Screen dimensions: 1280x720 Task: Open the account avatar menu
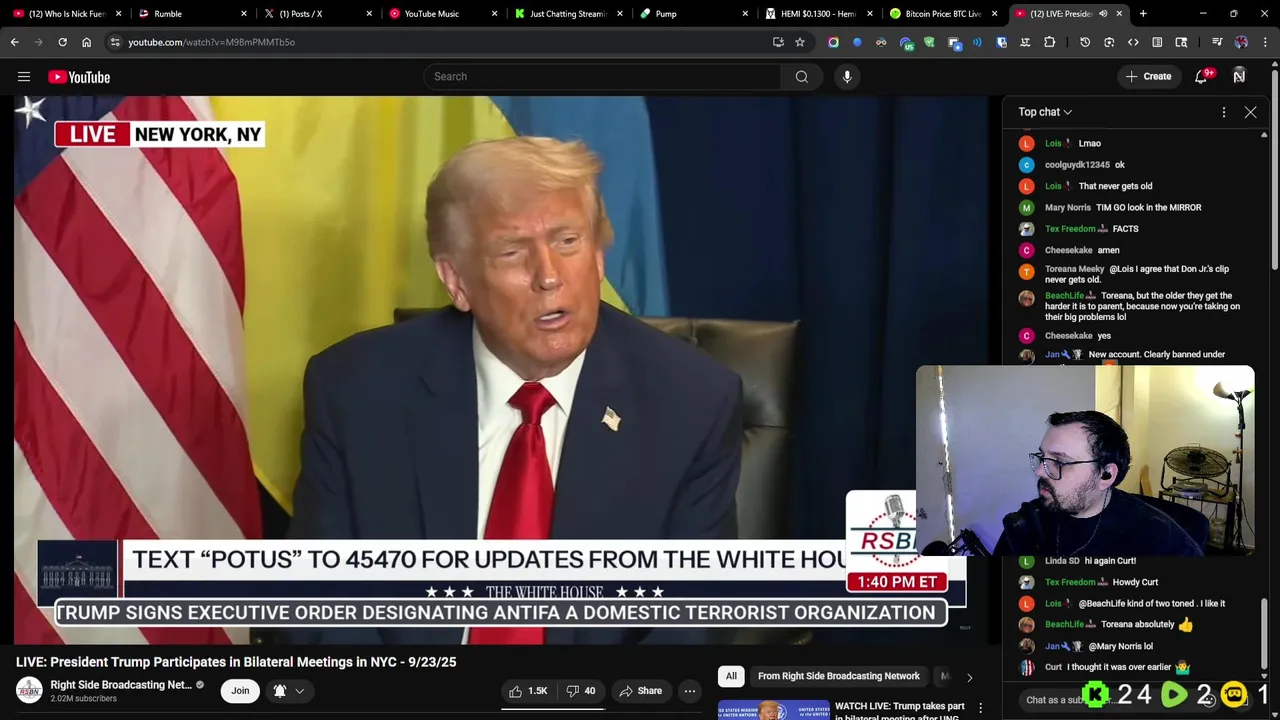pyautogui.click(x=1239, y=77)
